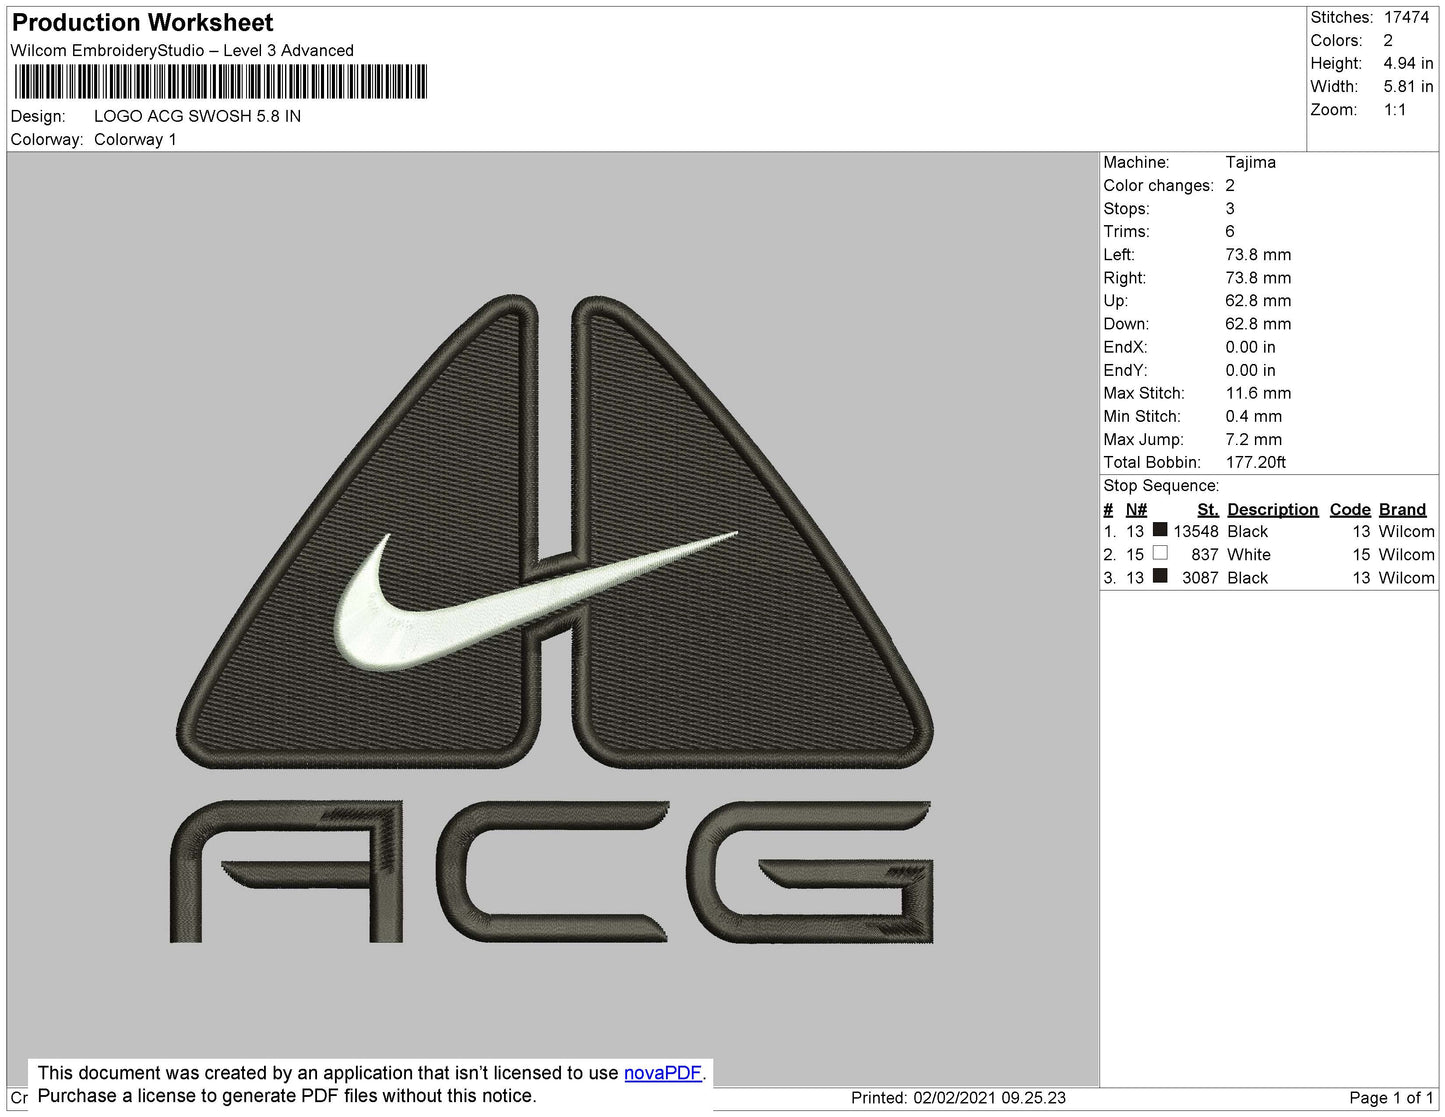Screen dimensions: 1445x1117
Task: Click the 'Page 1 of 1' footer
Action: coord(1391,1097)
